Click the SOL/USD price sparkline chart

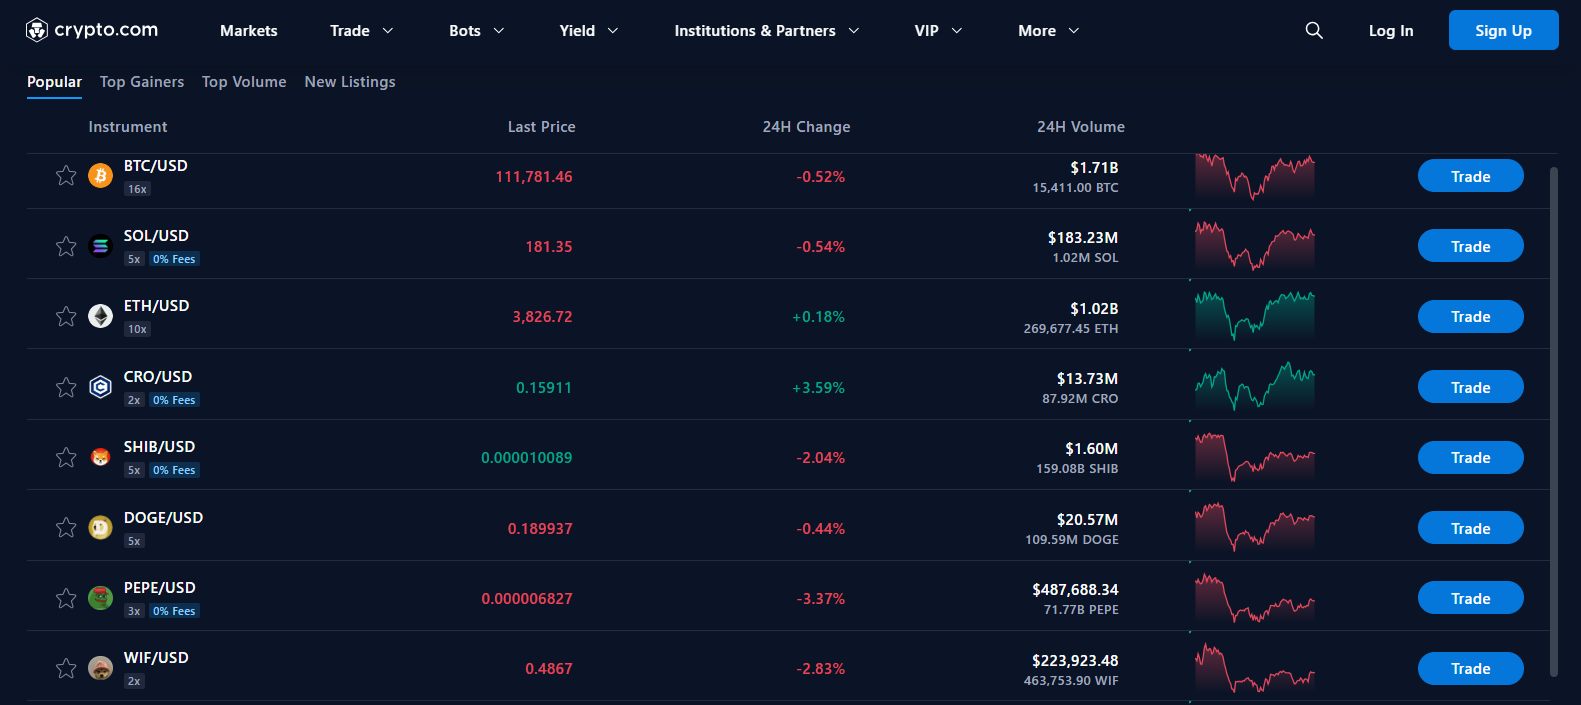1254,246
